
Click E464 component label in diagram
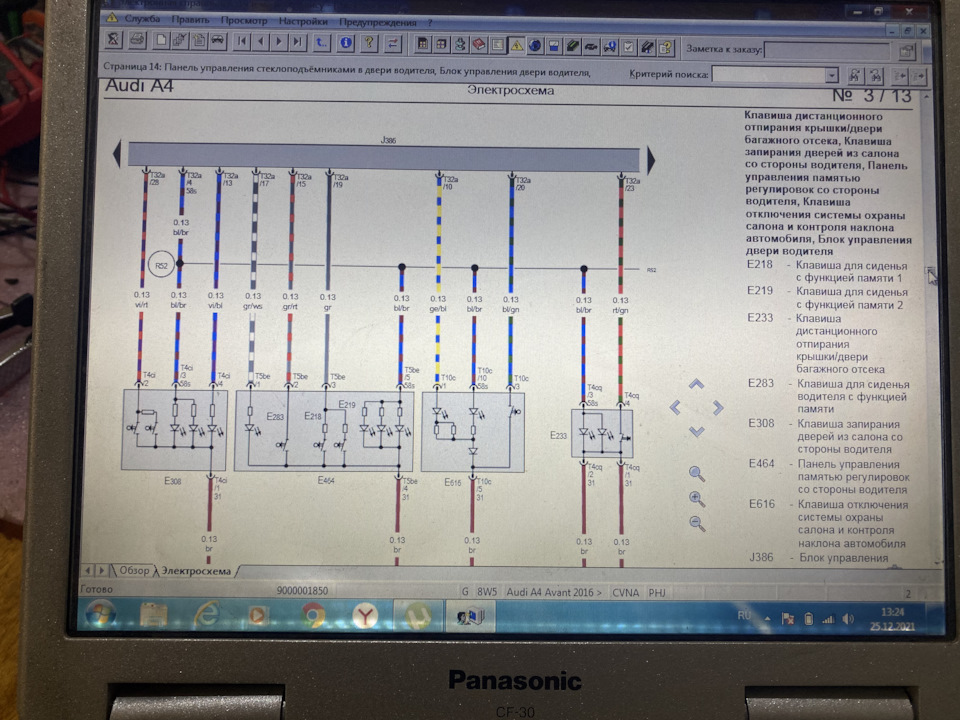(325, 481)
